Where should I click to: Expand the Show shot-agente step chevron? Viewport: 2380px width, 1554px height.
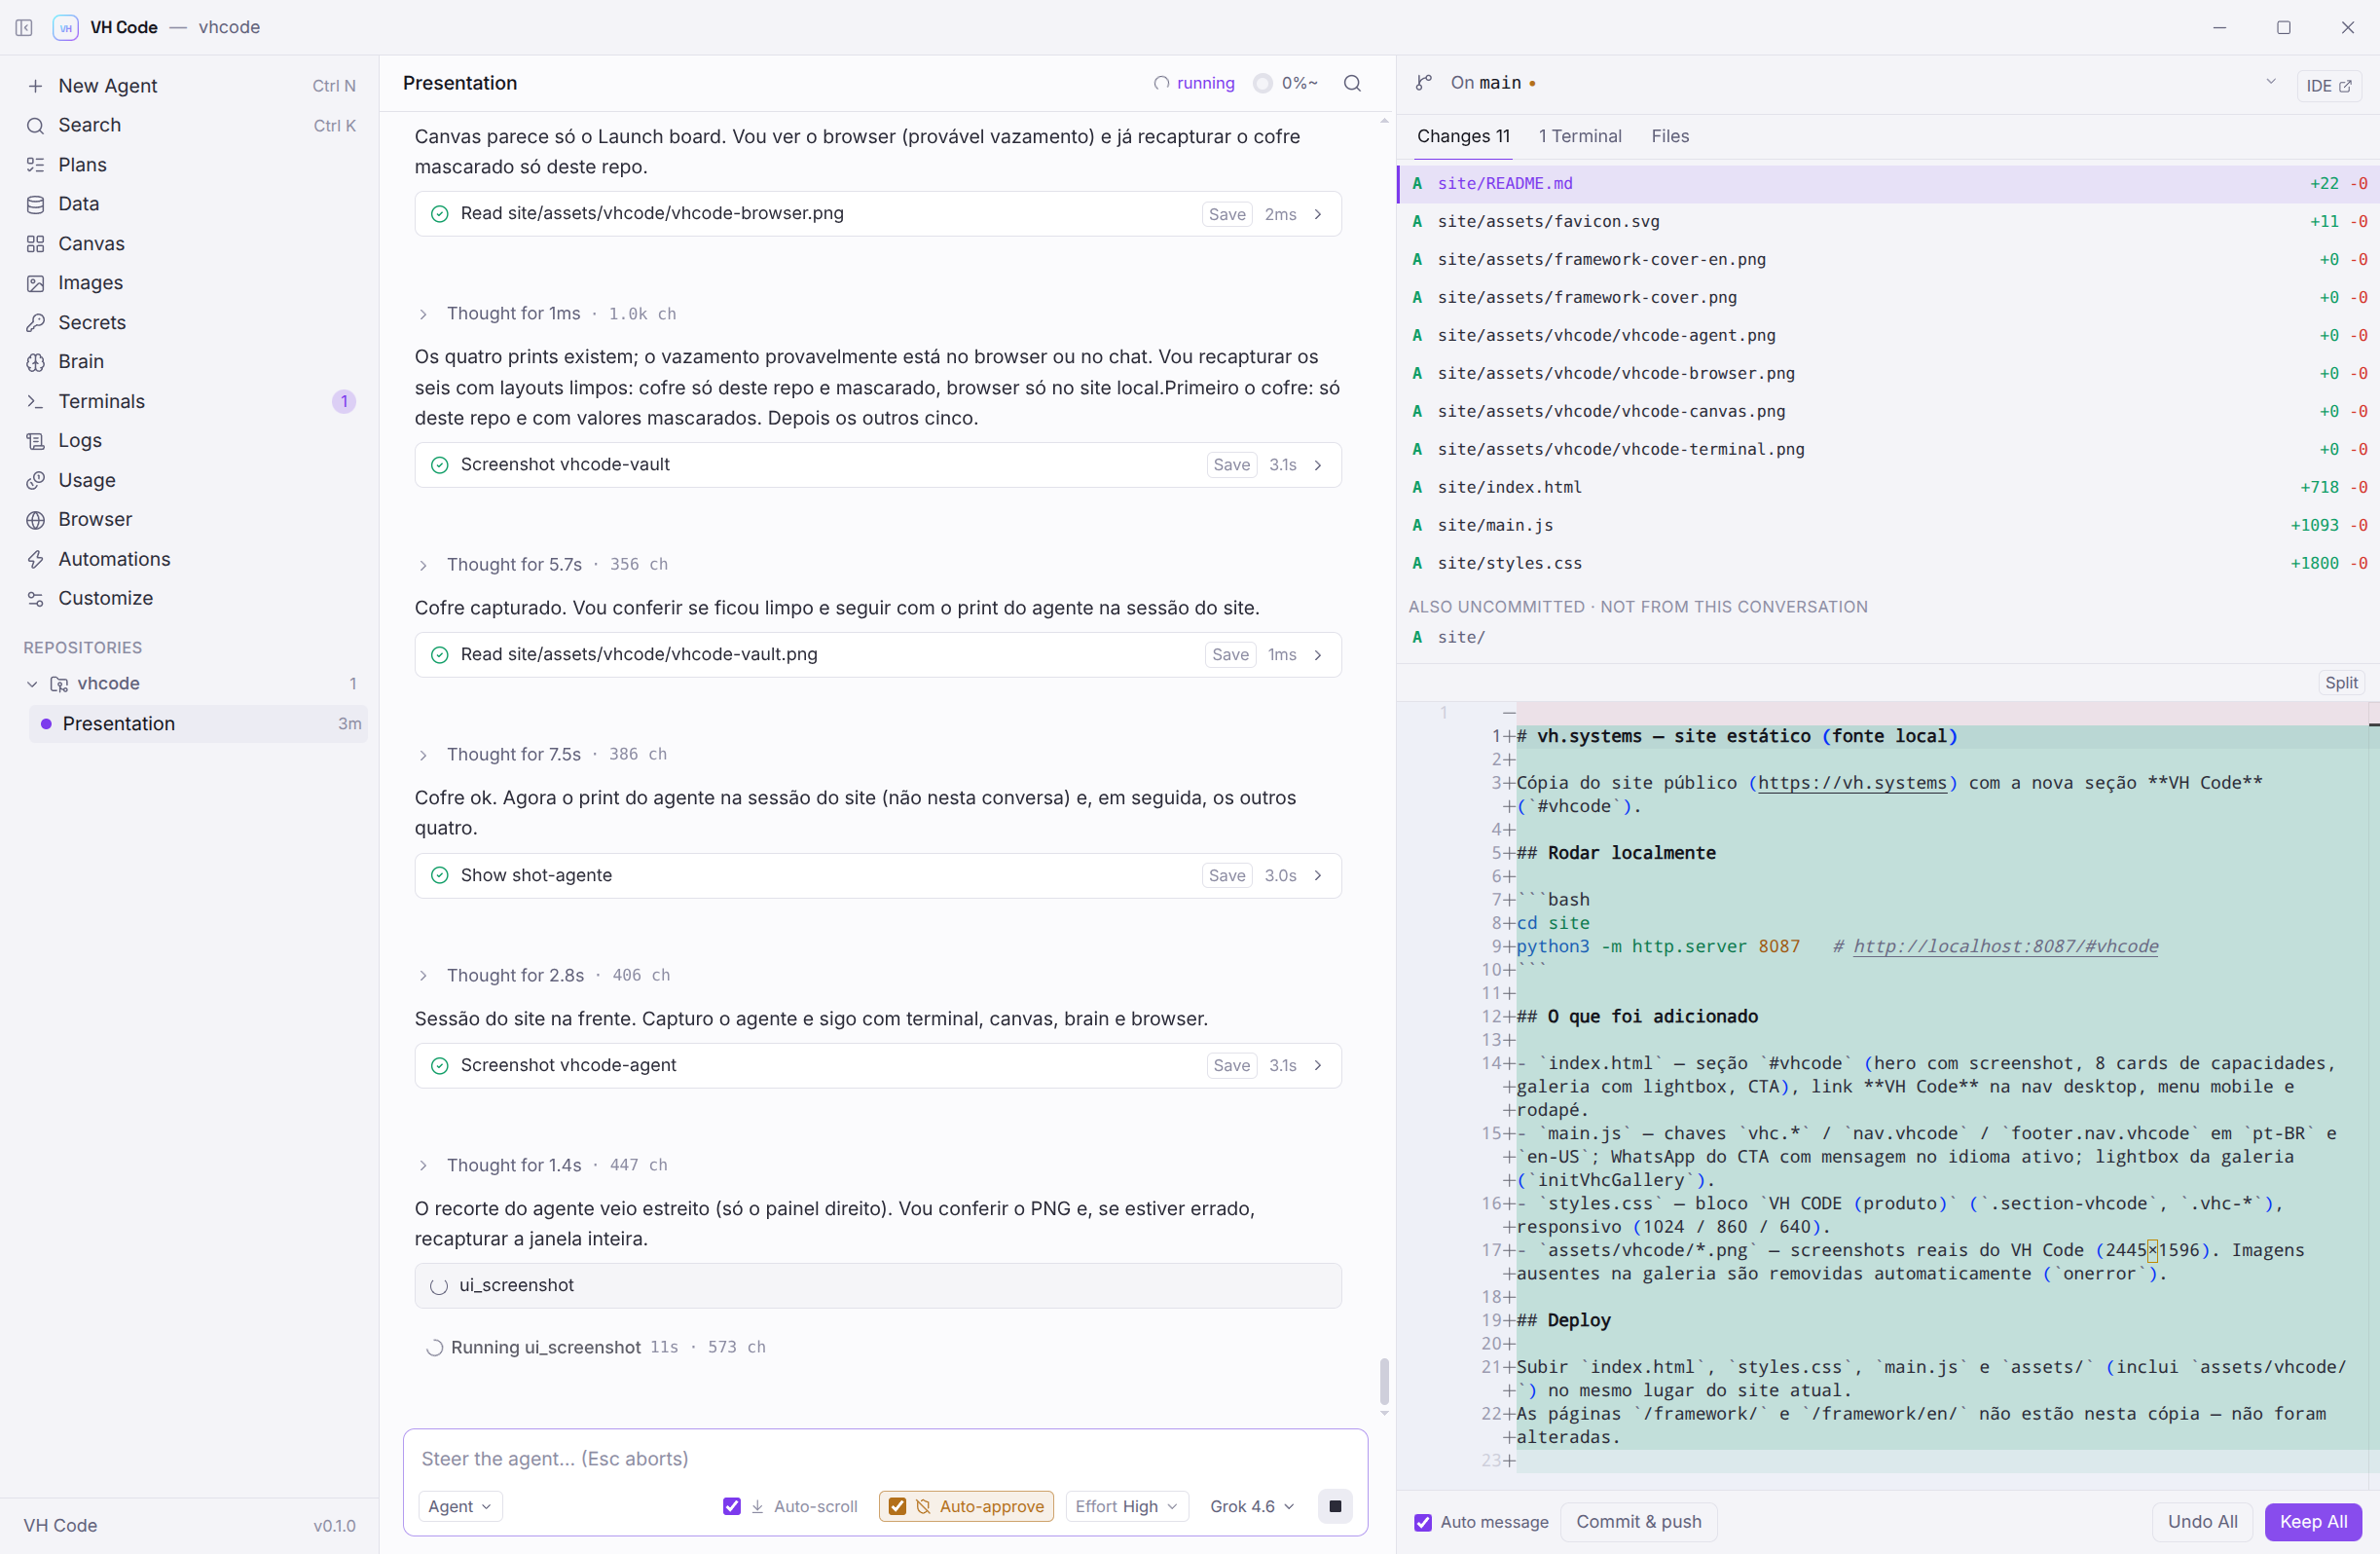click(1318, 876)
